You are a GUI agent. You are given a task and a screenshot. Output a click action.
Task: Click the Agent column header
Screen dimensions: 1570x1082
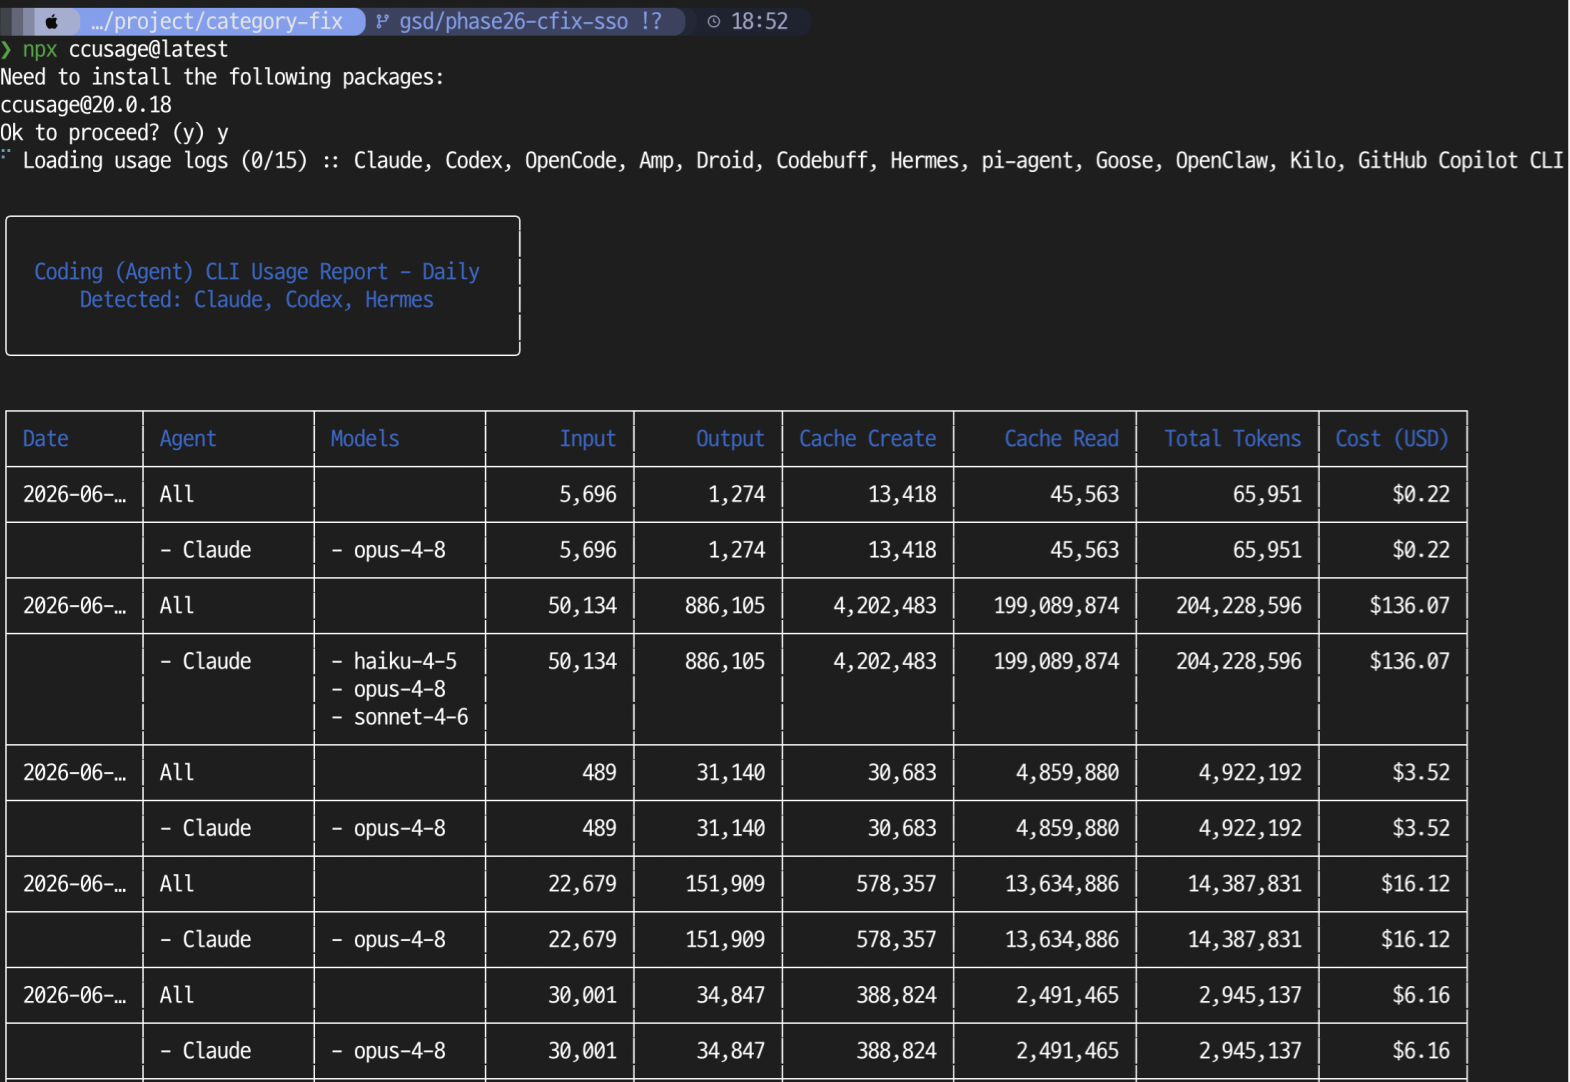point(188,439)
